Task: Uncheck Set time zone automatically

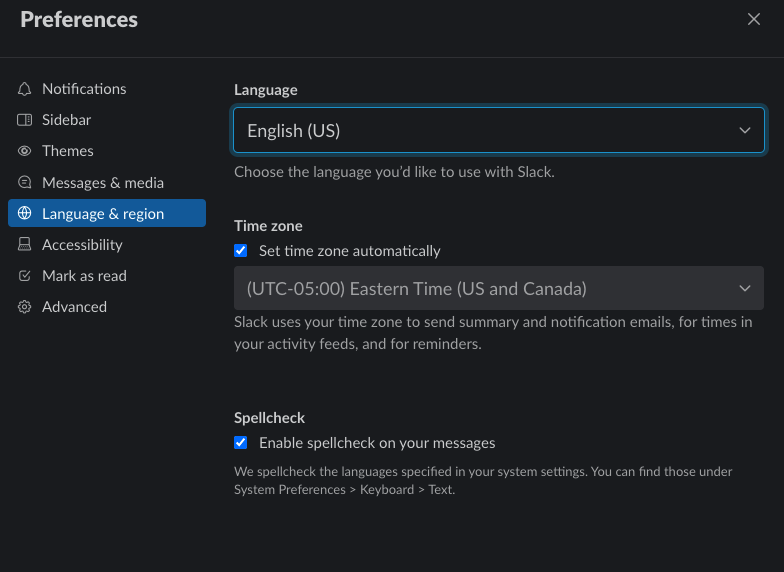Action: (240, 250)
